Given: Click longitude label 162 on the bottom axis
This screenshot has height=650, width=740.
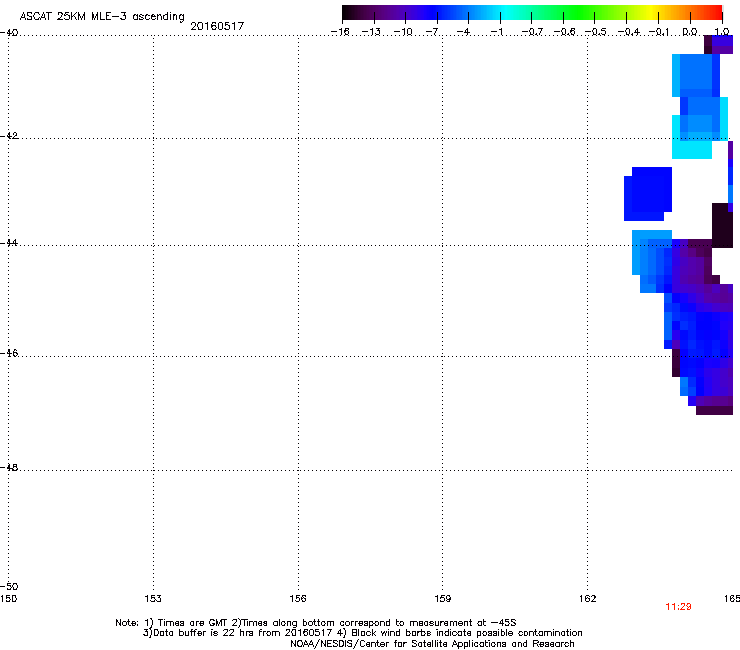Looking at the screenshot, I should (588, 599).
